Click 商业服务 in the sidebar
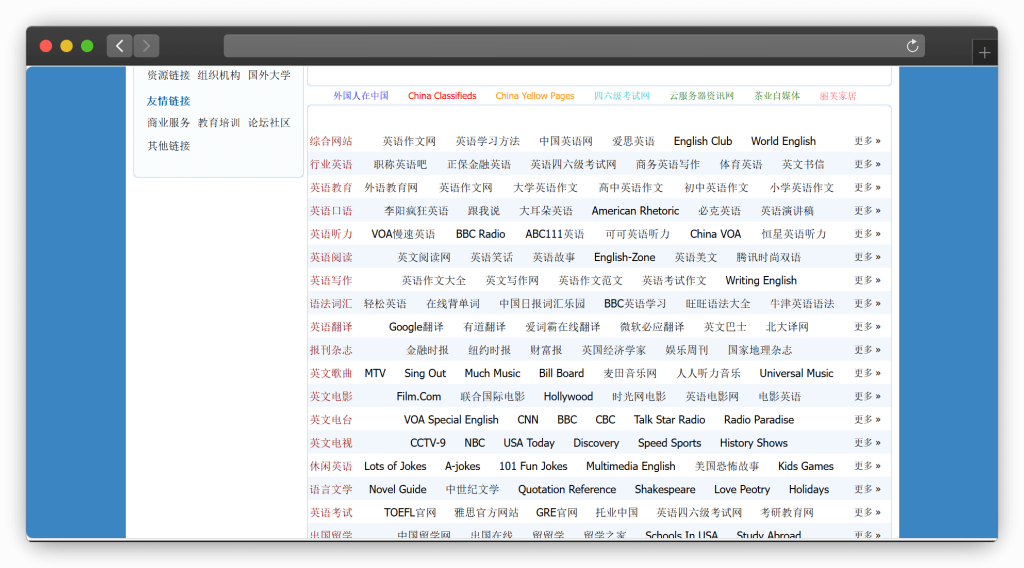The height and width of the screenshot is (568, 1024). pos(168,123)
